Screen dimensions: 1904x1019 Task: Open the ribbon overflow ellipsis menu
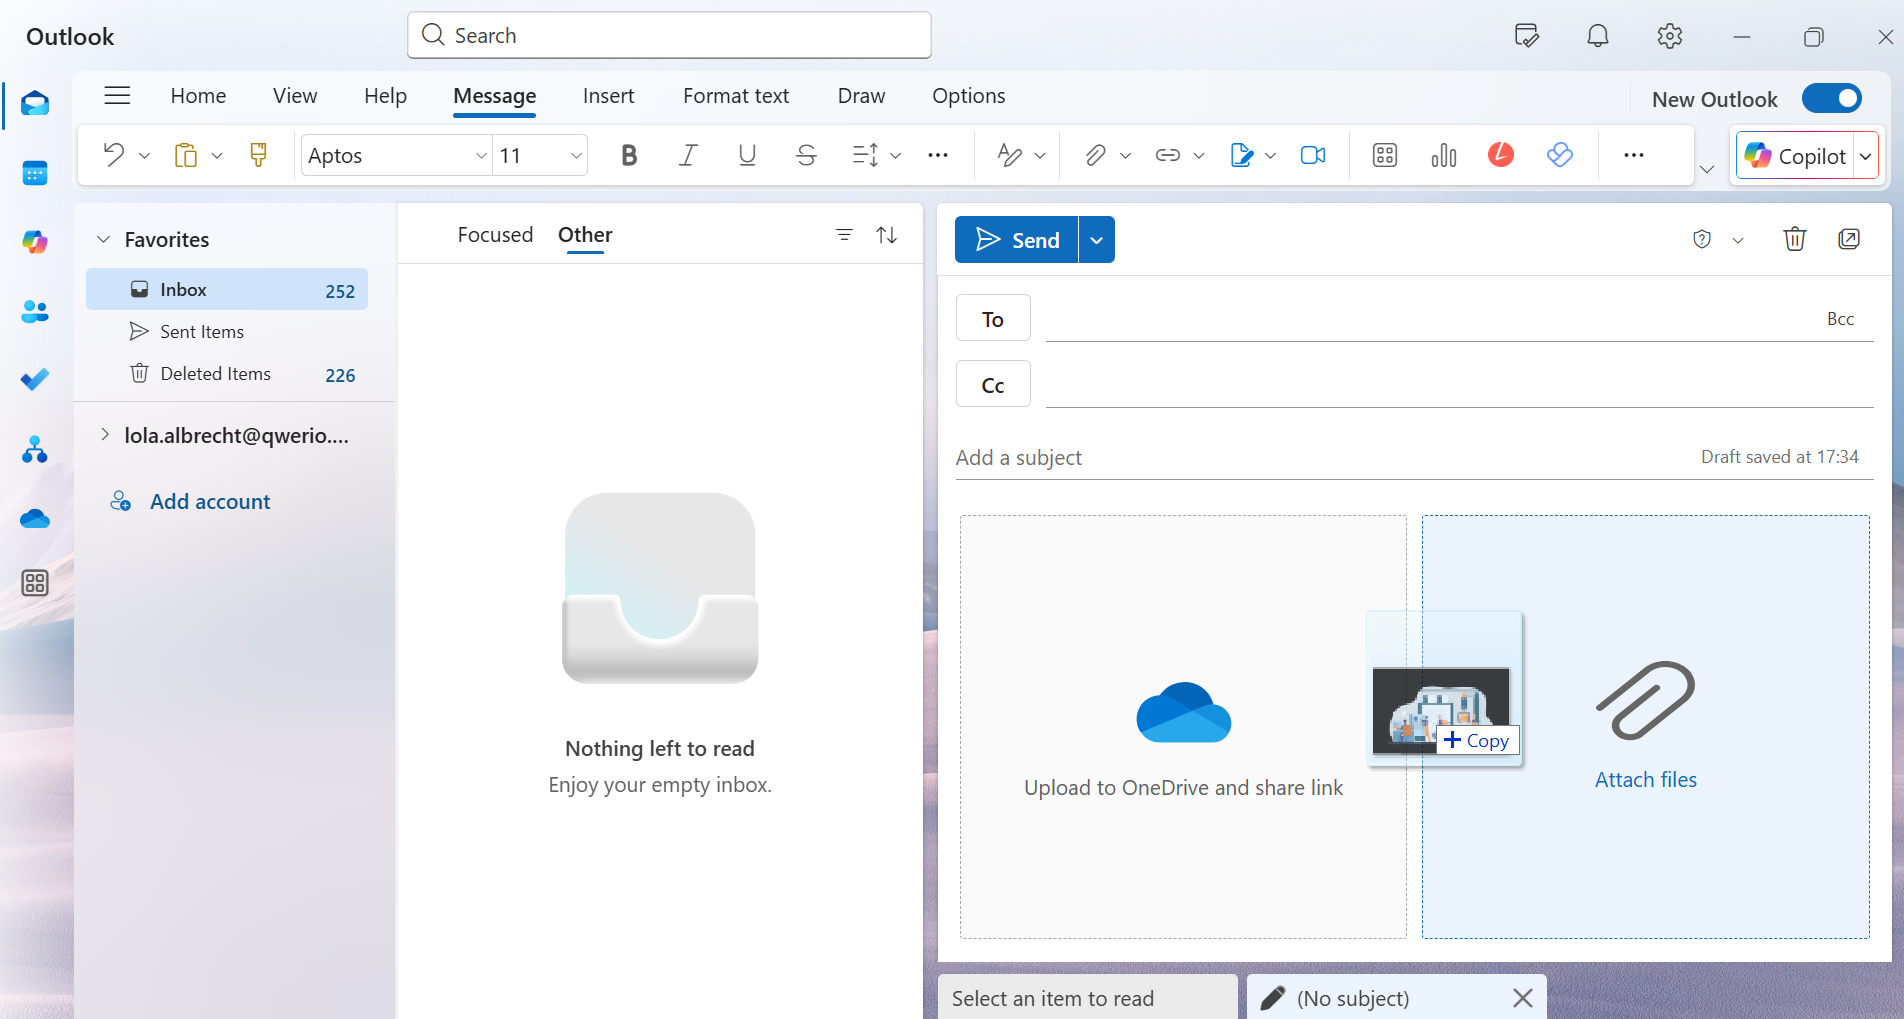(1634, 155)
